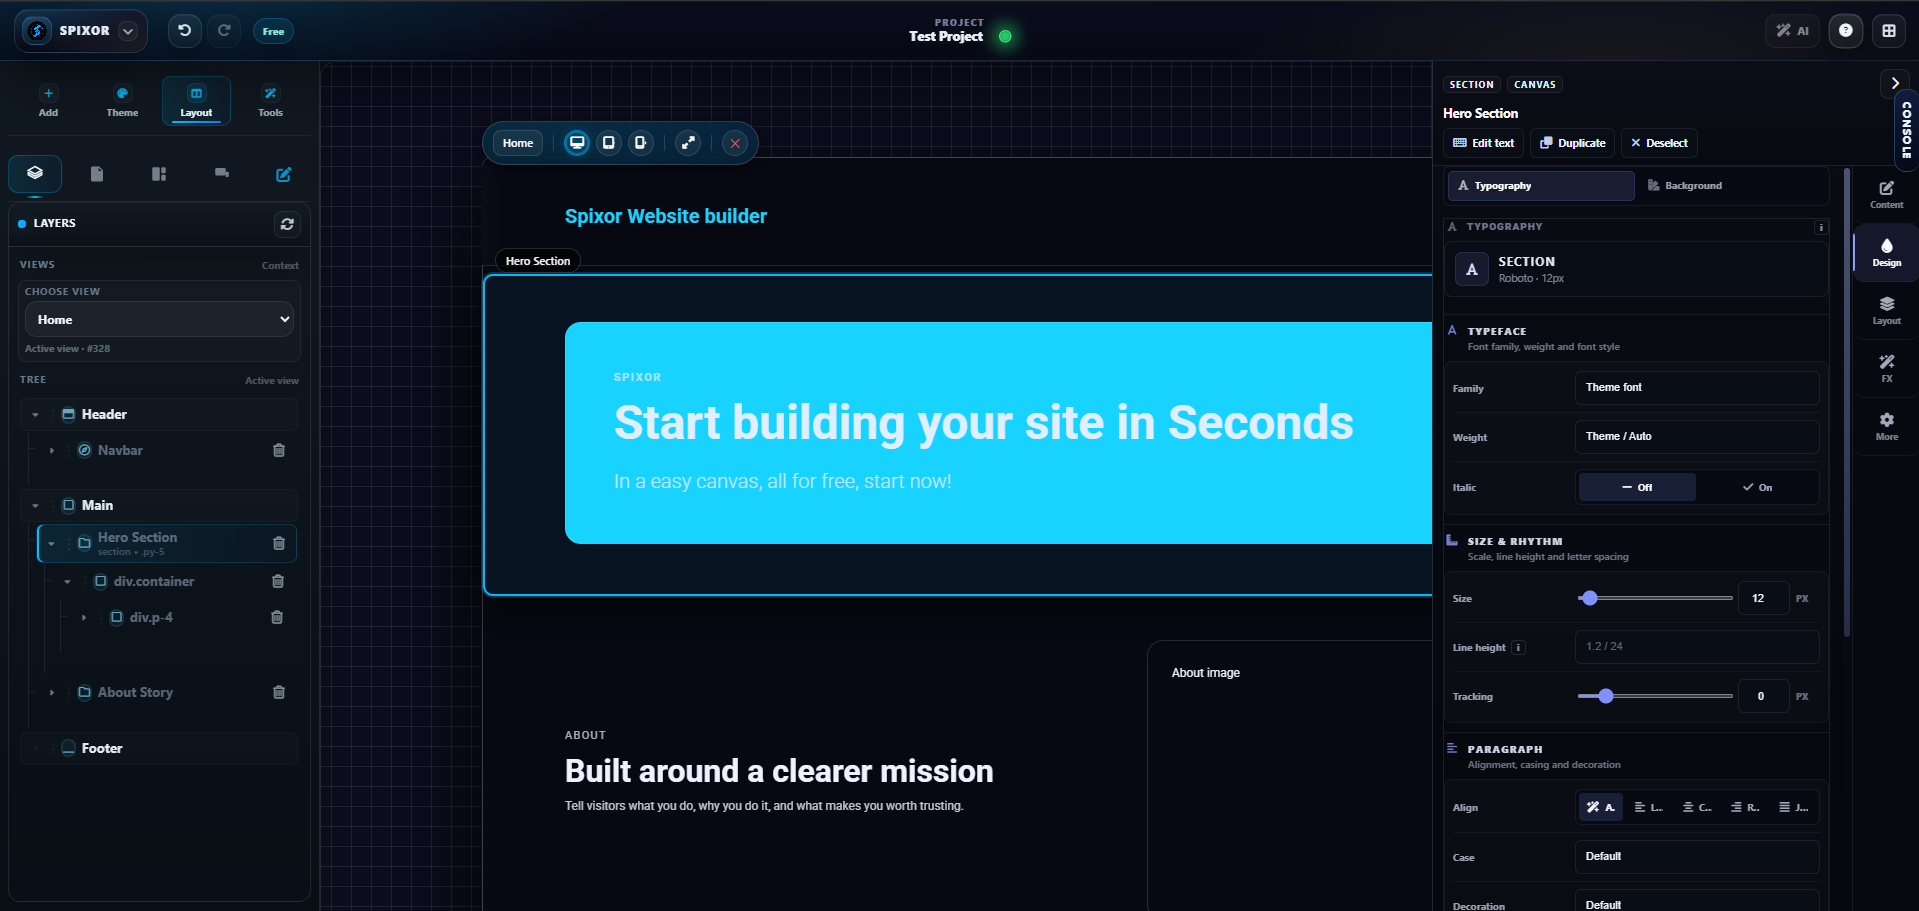This screenshot has width=1919, height=911.
Task: Click the Free plan badge
Action: coord(273,32)
